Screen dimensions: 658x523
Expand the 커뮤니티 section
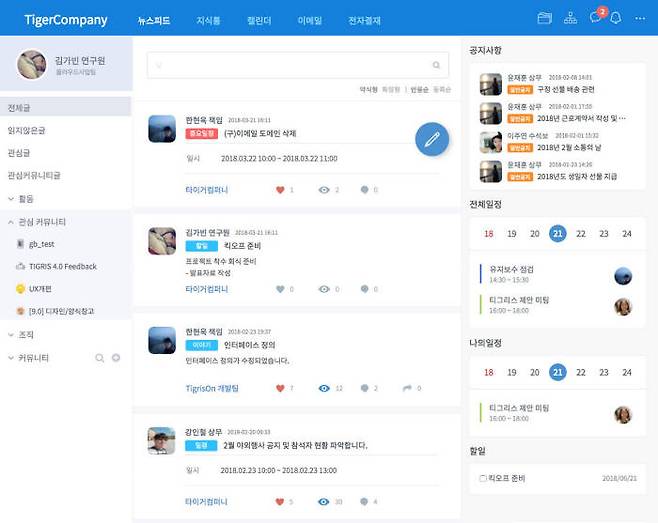(x=11, y=358)
